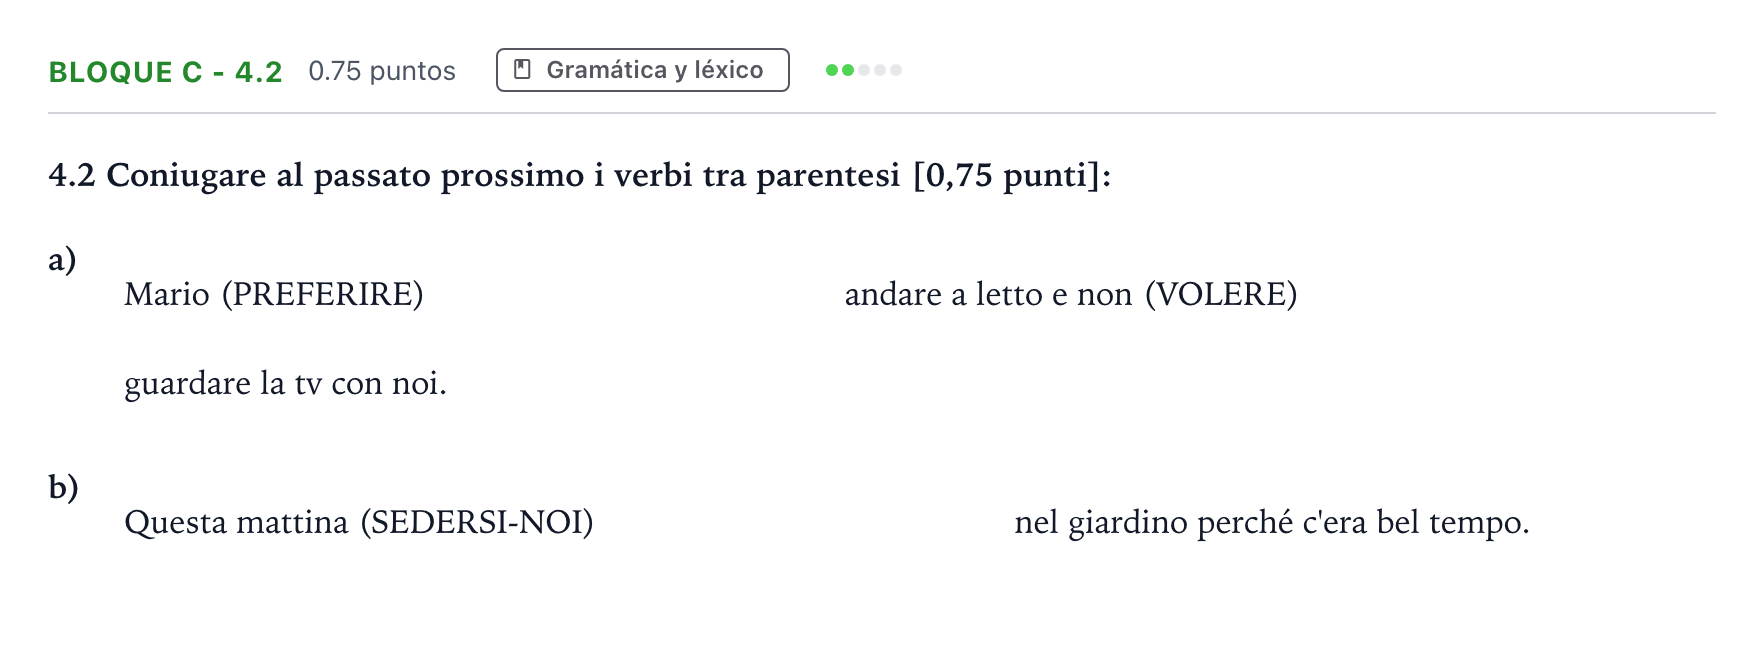Select the a) item label
The image size is (1764, 656).
coord(63,260)
